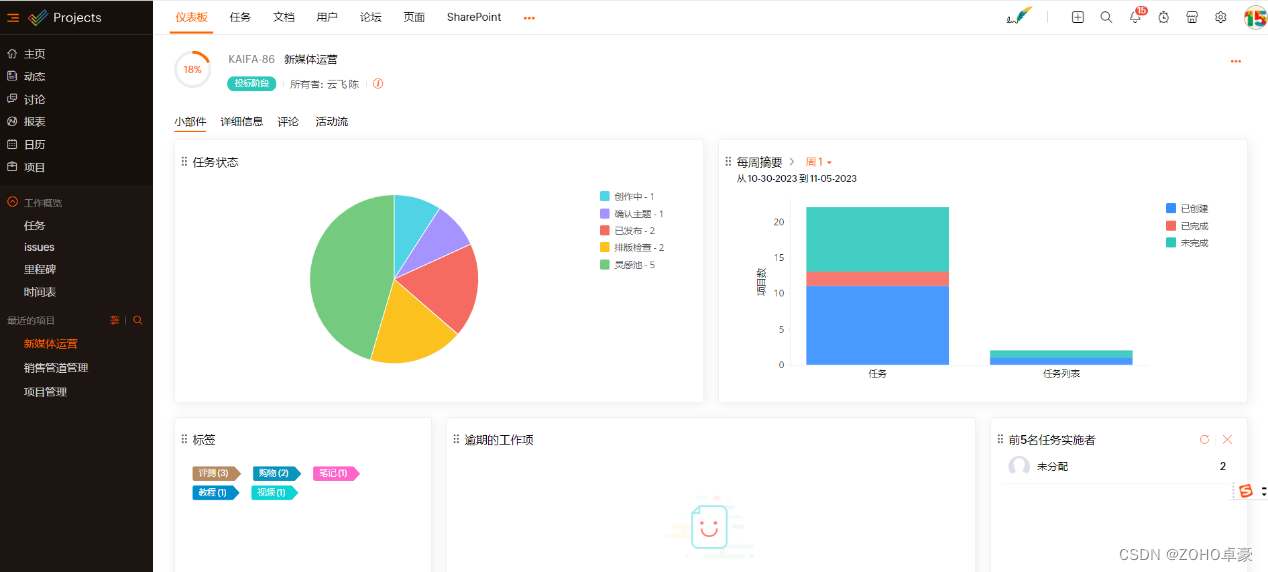Screen dimensions: 1268x572
Task: Collapse the 工作概览 section
Action: point(12,202)
